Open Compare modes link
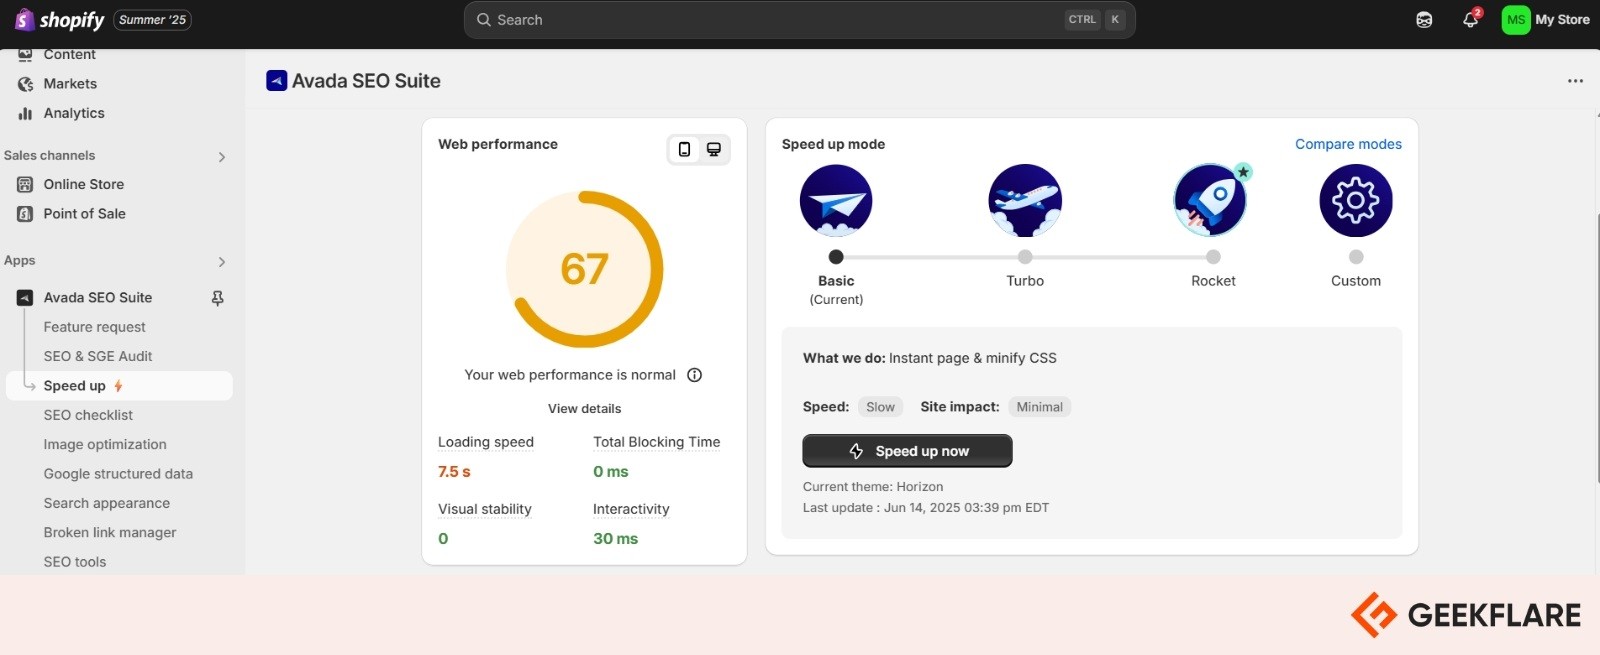 coord(1348,144)
